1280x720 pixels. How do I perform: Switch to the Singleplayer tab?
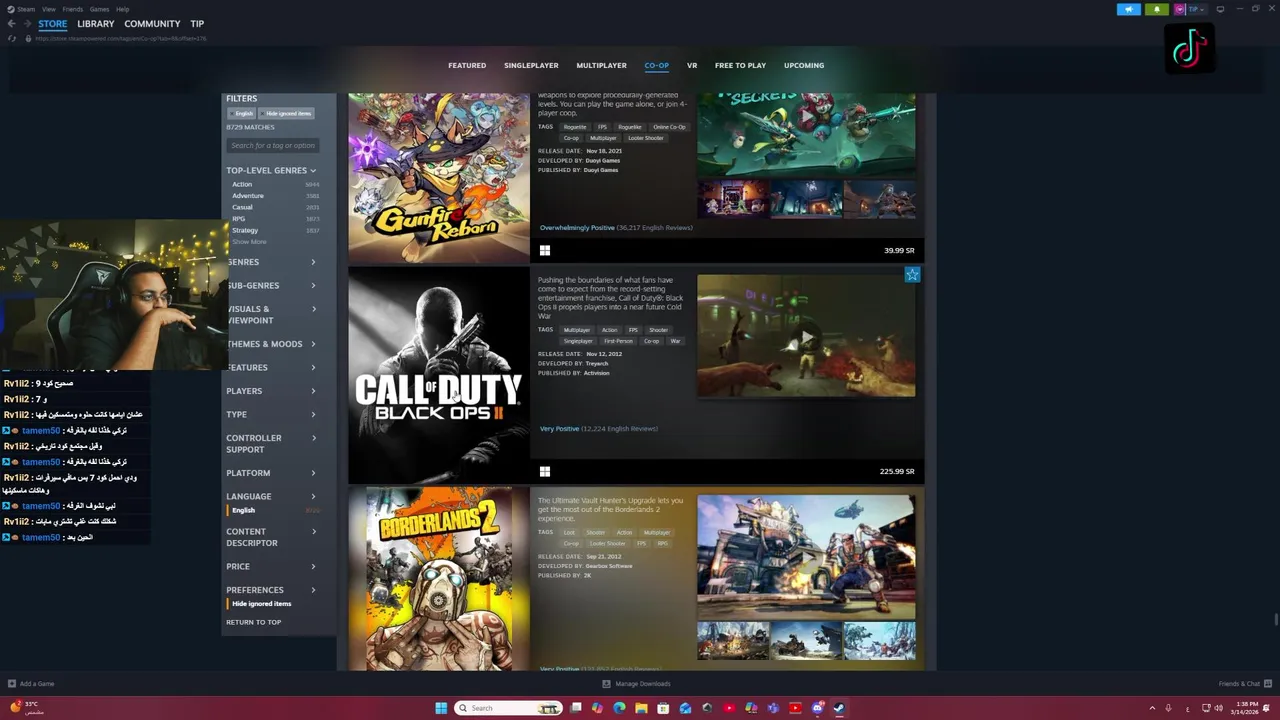531,65
